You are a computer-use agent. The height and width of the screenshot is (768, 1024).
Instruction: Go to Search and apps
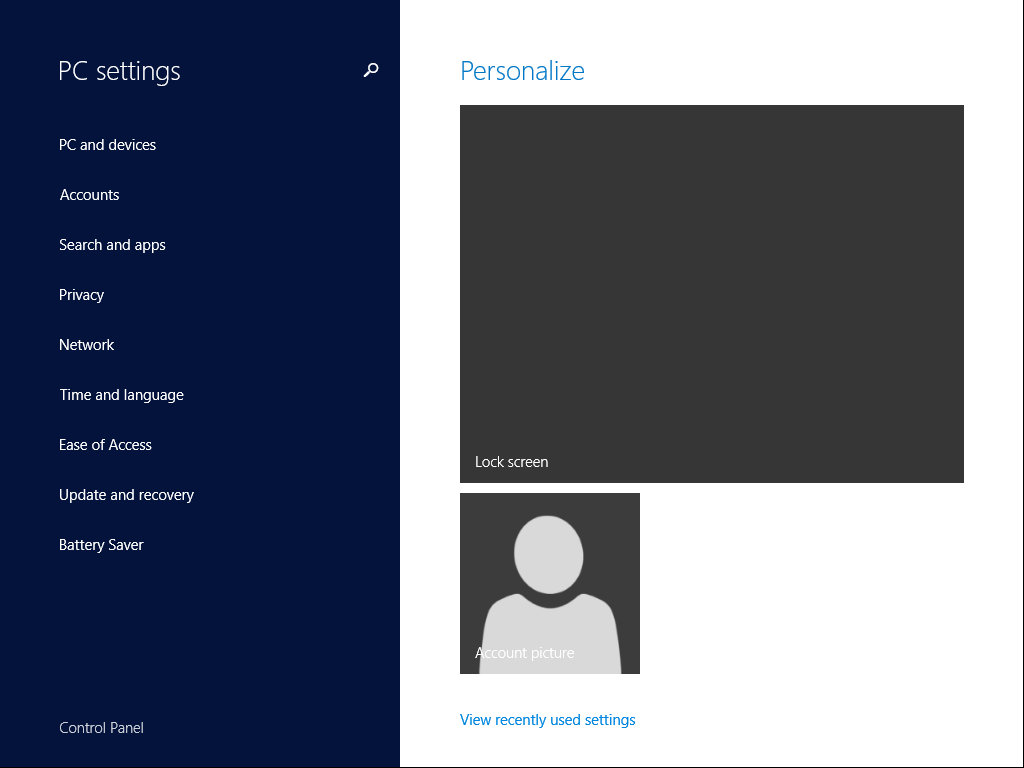coord(112,245)
